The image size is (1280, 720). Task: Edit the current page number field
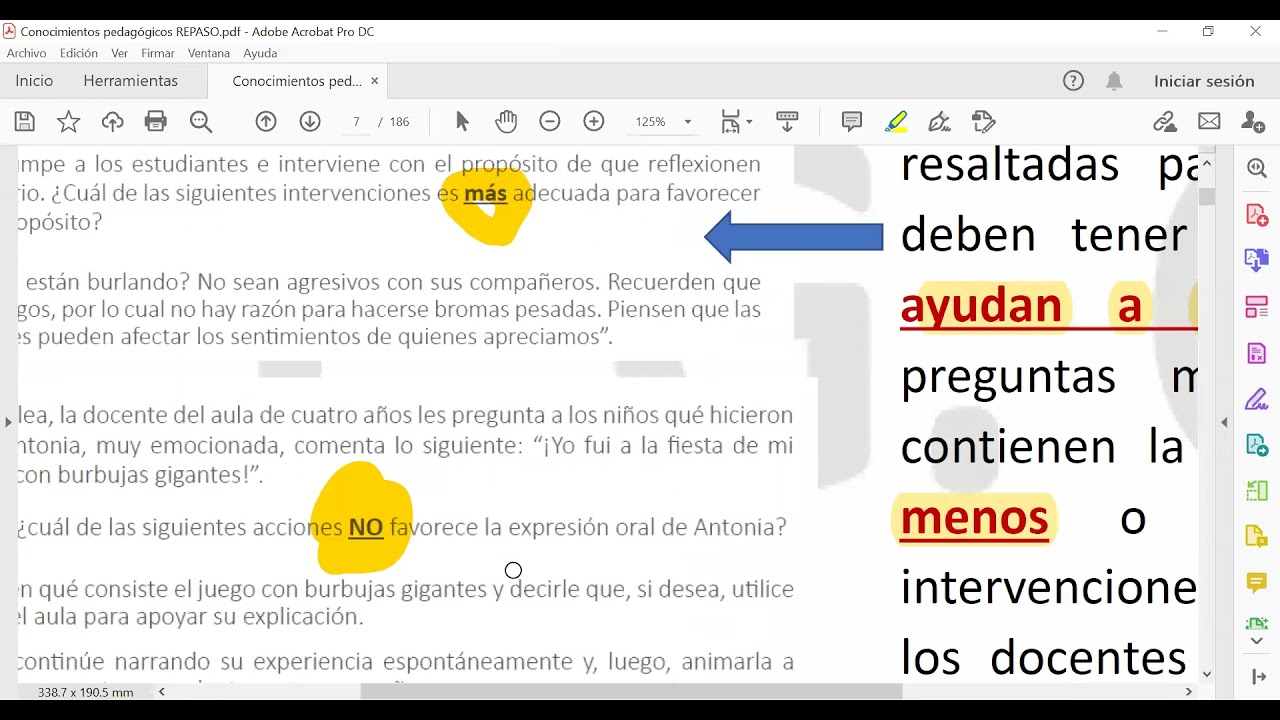tap(356, 122)
